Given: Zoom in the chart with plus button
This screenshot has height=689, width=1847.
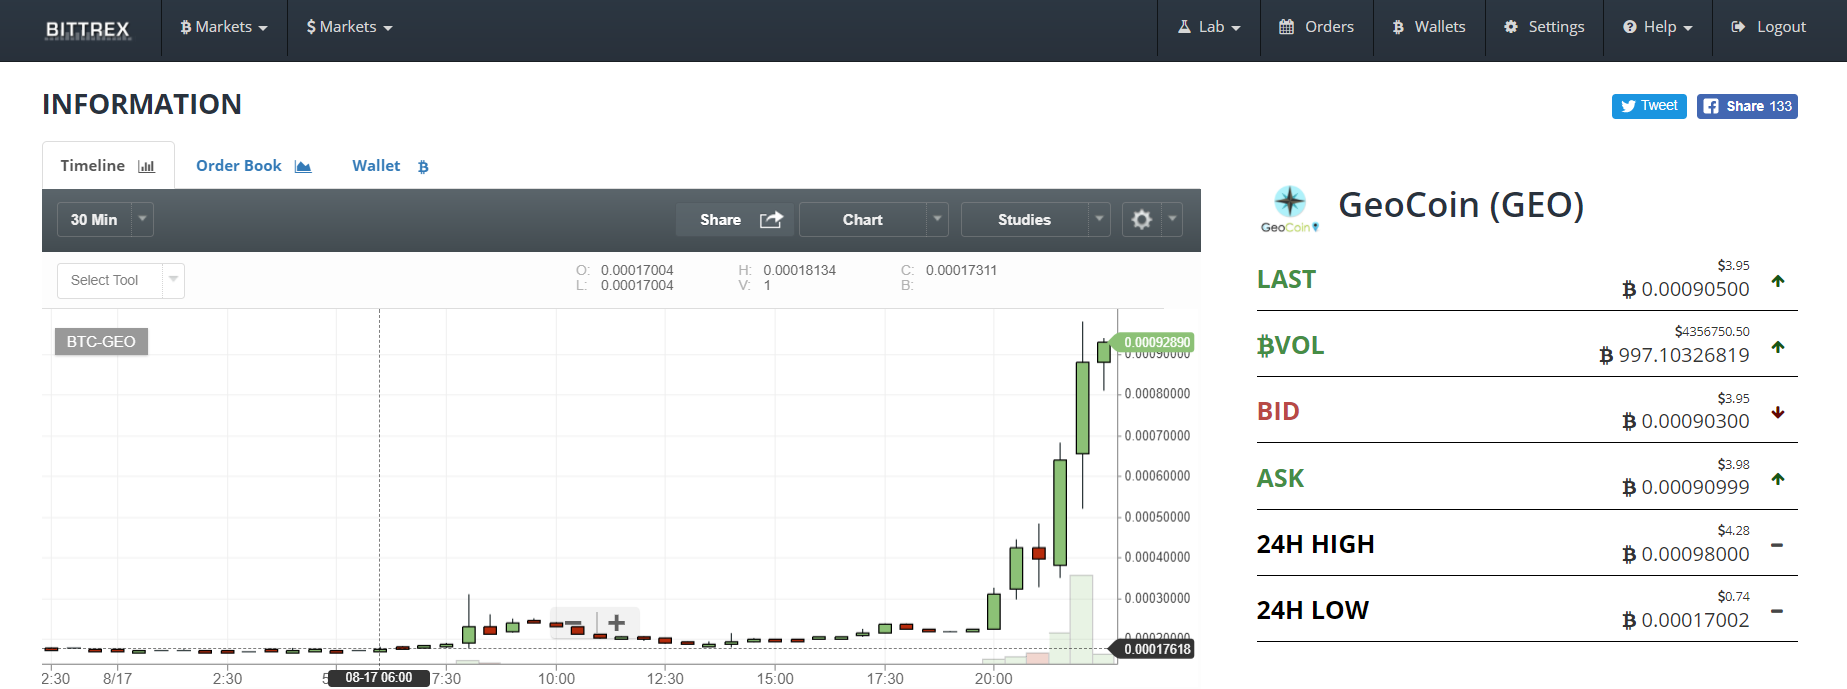Looking at the screenshot, I should click(x=617, y=623).
